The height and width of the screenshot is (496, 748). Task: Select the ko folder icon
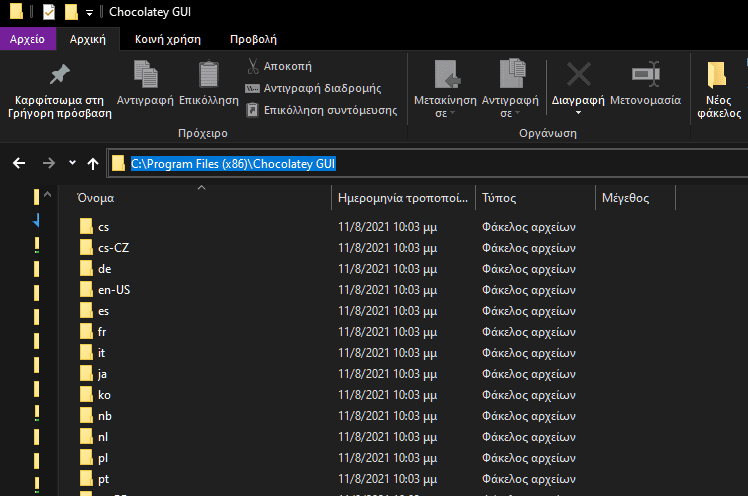click(x=86, y=394)
